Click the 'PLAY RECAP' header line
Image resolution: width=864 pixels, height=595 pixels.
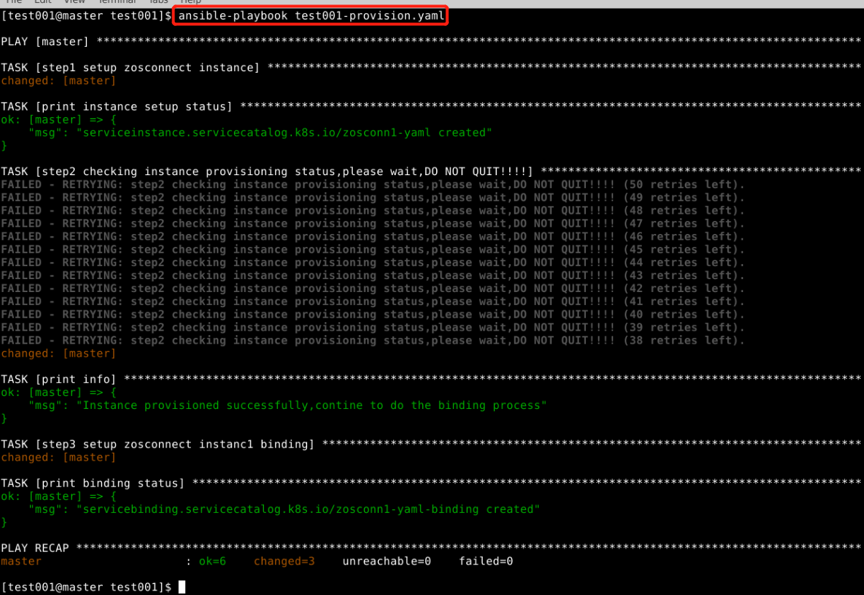(431, 548)
